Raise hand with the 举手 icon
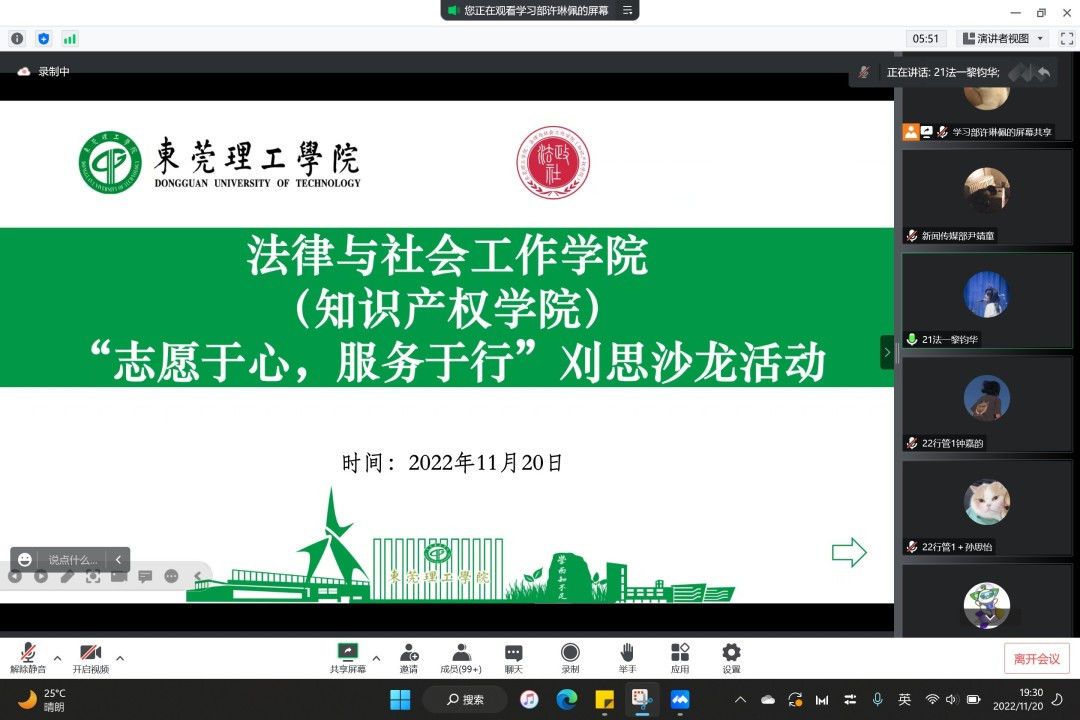Screen dimensions: 1080x720 627,656
